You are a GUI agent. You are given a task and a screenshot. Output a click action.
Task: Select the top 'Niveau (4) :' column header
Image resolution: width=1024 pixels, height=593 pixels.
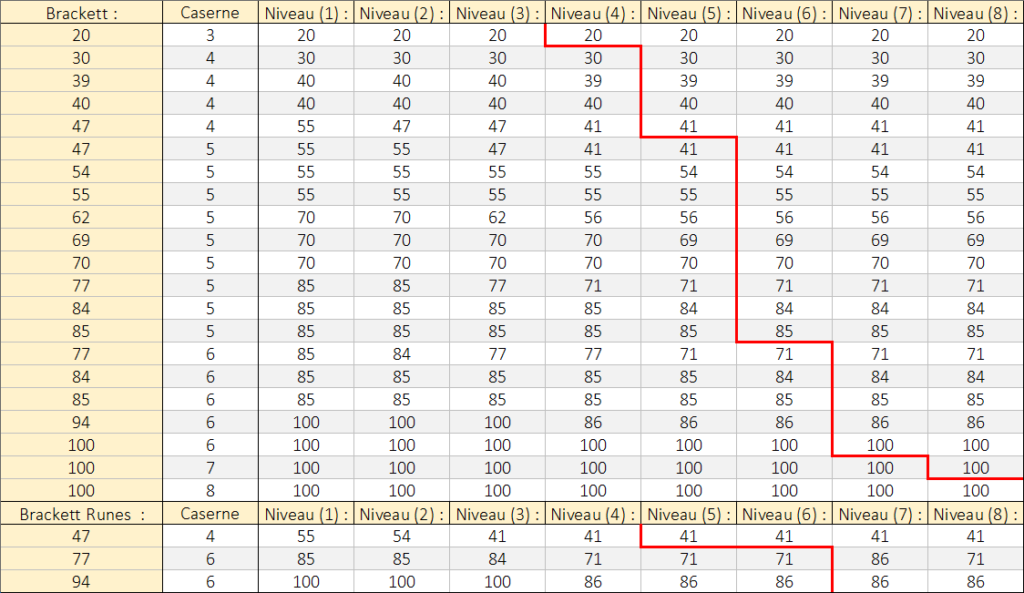[593, 13]
